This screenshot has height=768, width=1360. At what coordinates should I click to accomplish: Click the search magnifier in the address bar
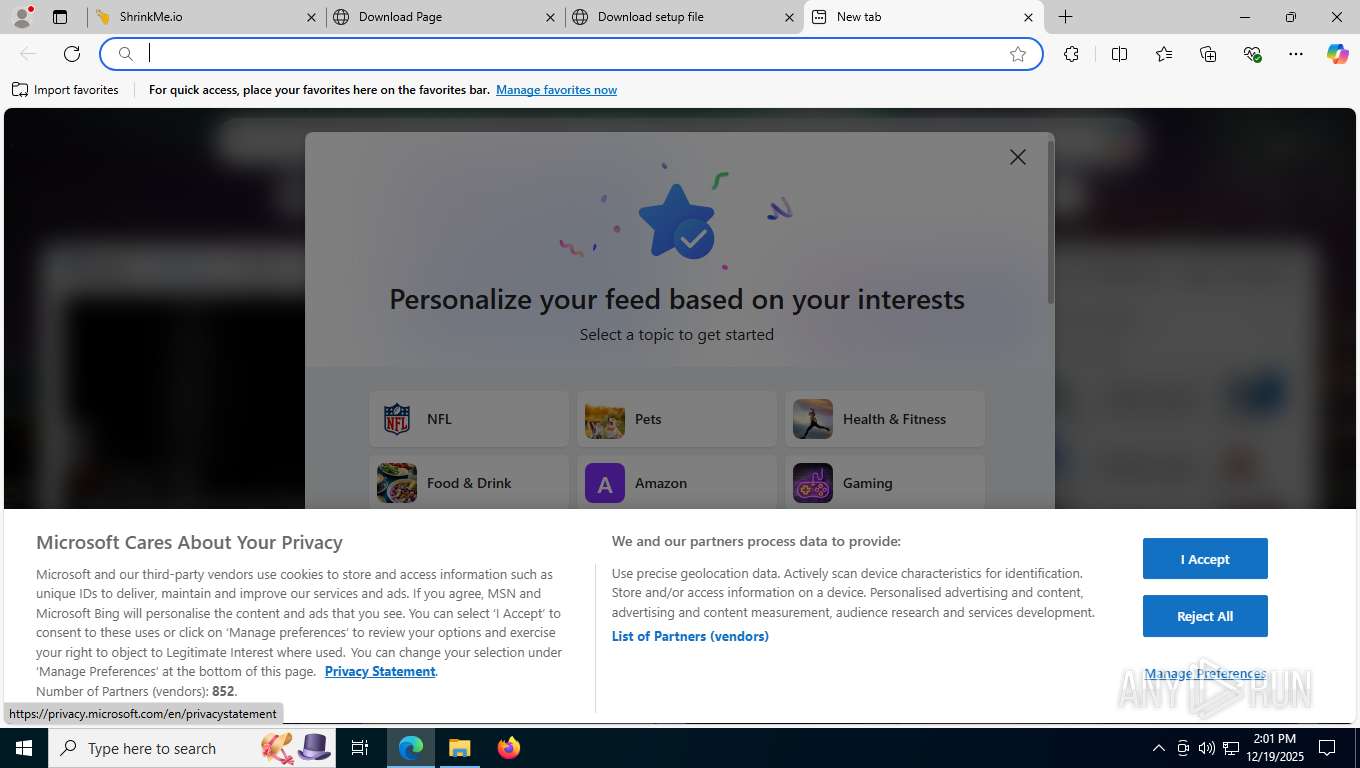click(126, 54)
